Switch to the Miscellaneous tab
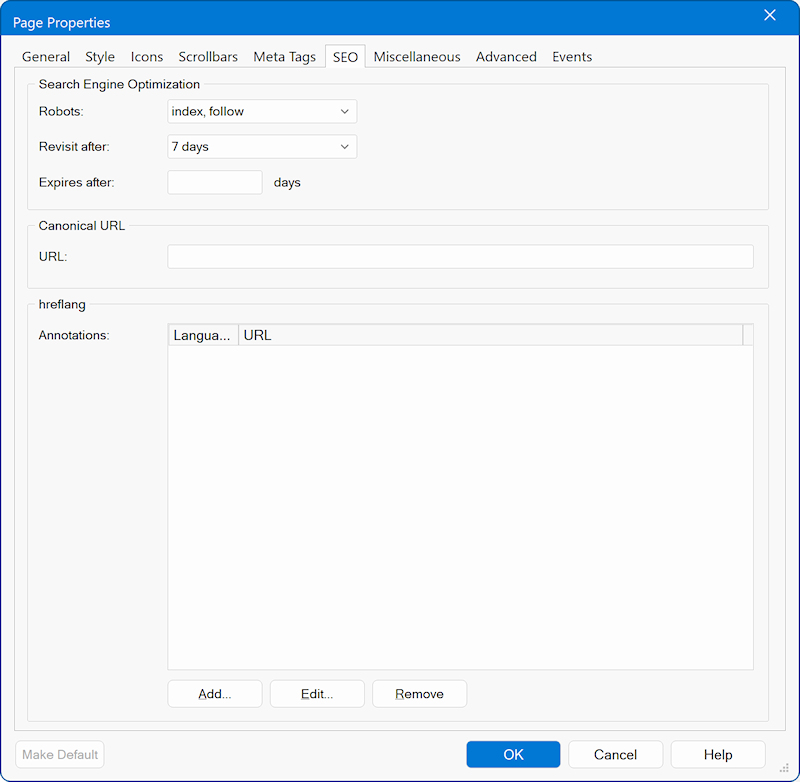This screenshot has height=782, width=800. pyautogui.click(x=417, y=57)
